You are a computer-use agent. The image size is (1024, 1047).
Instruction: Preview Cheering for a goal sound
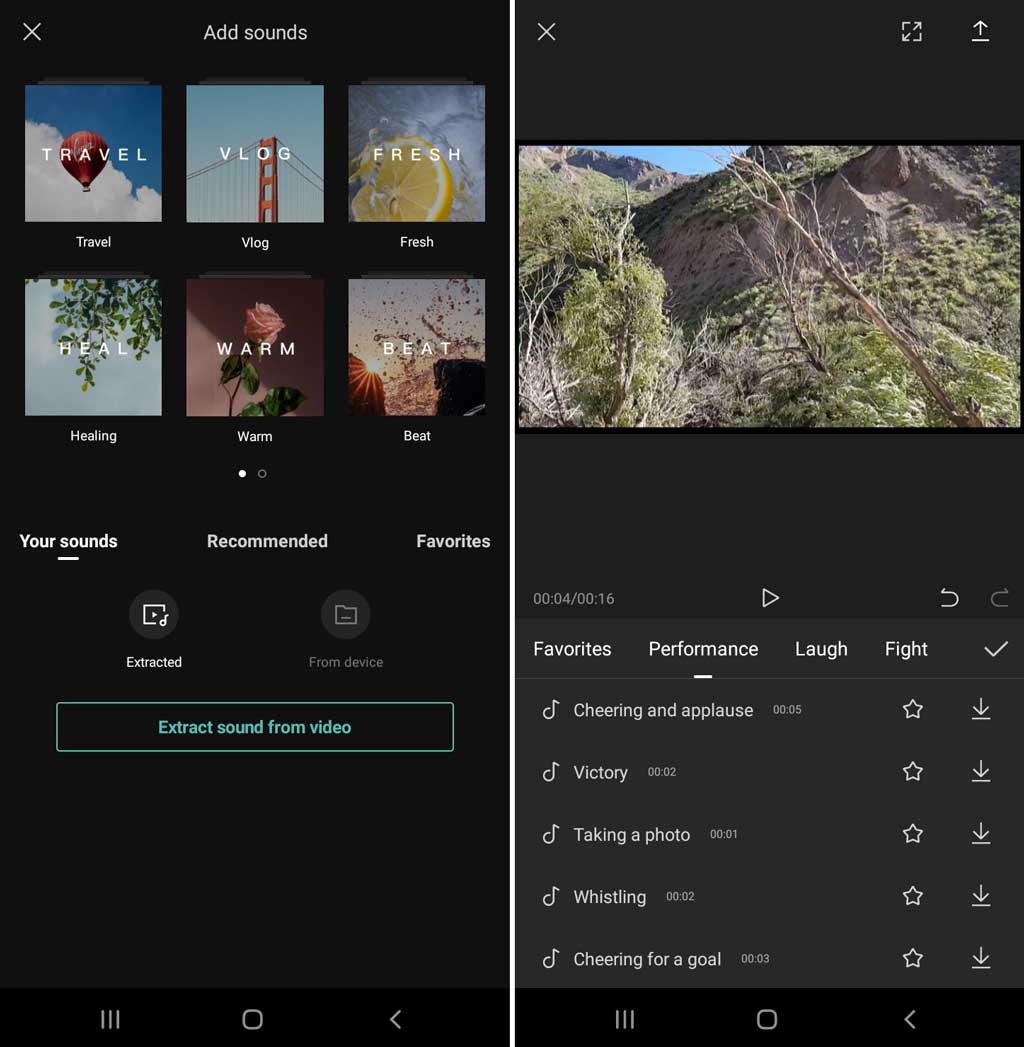pyautogui.click(x=647, y=959)
